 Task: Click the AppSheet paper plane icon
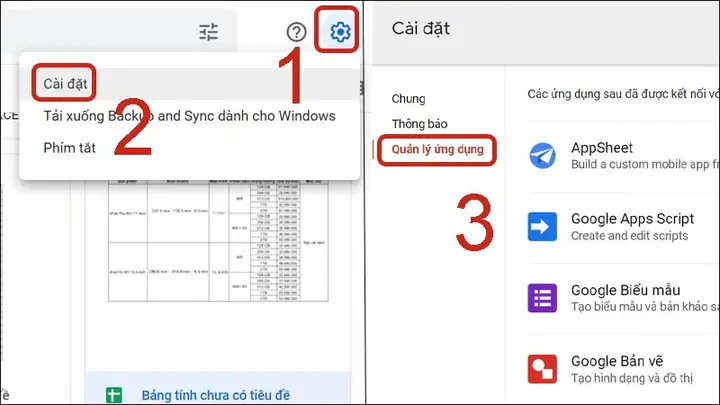tap(542, 156)
